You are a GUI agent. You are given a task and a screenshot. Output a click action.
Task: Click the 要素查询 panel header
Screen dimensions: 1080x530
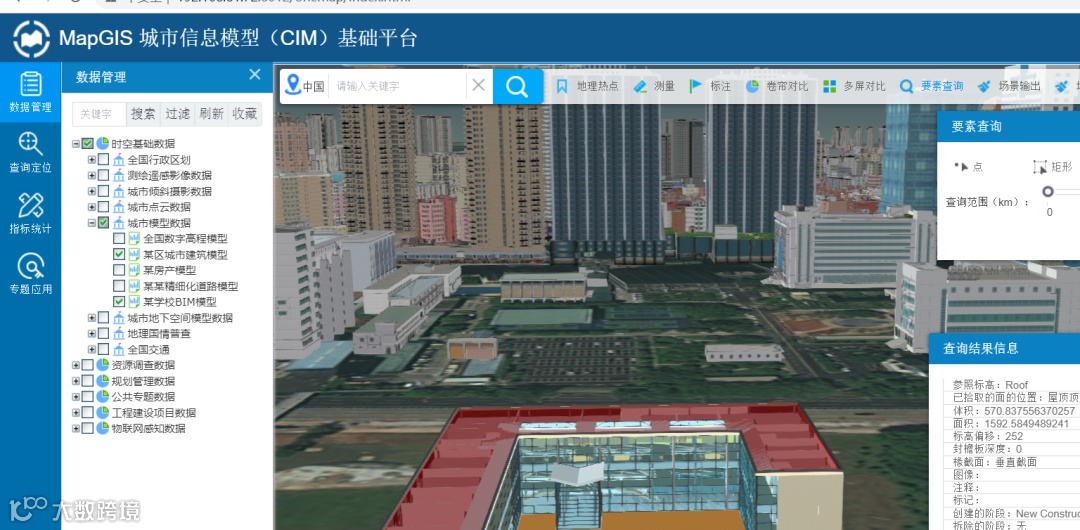(x=1008, y=126)
